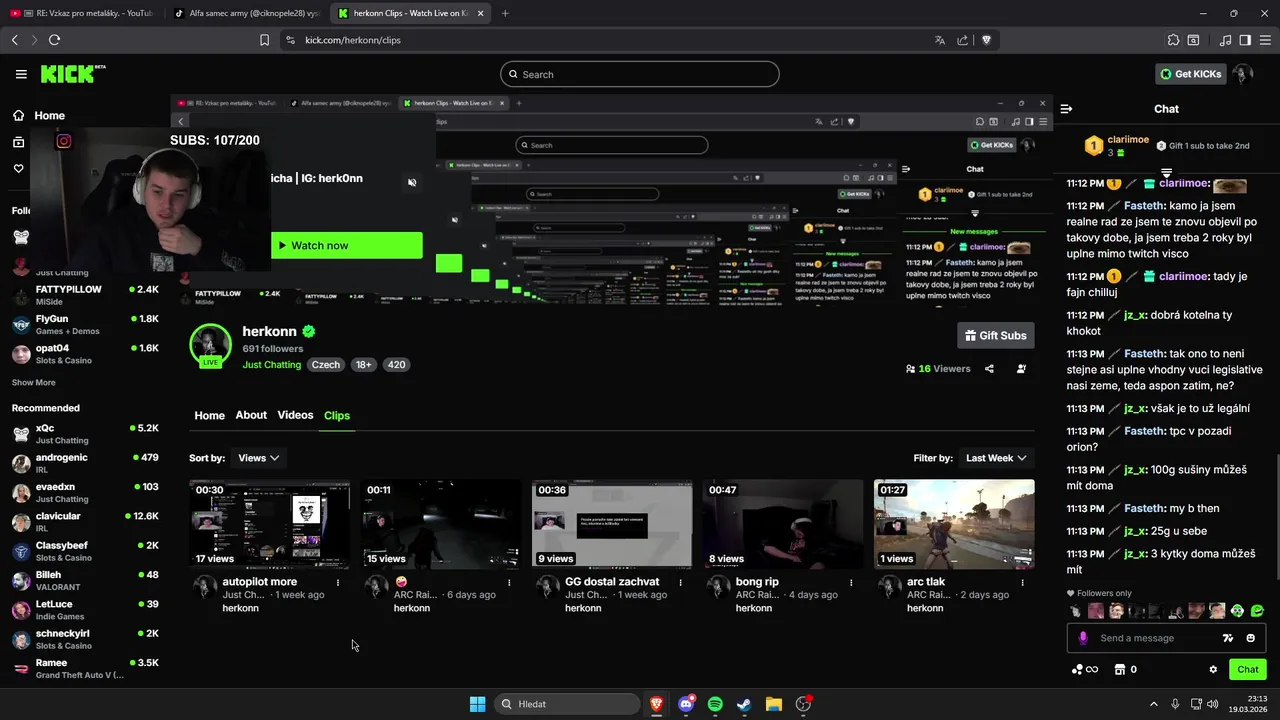Switch to the About tab

[251, 416]
